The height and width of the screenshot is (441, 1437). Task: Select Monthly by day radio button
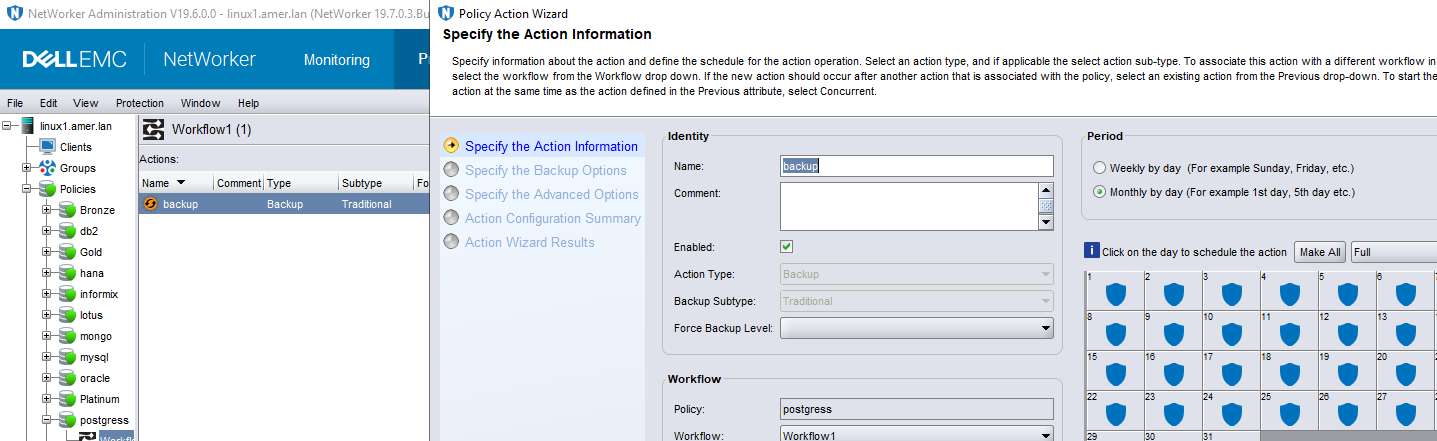[1100, 192]
